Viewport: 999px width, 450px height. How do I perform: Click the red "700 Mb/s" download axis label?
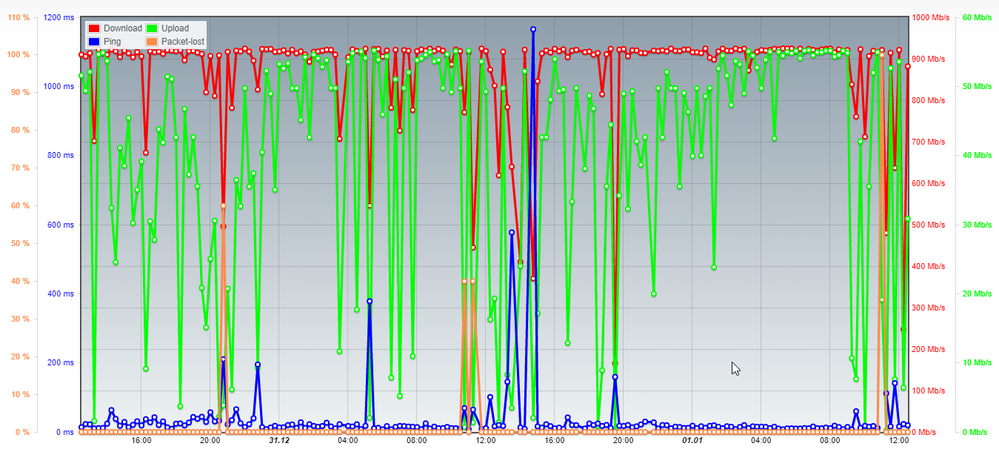point(929,142)
